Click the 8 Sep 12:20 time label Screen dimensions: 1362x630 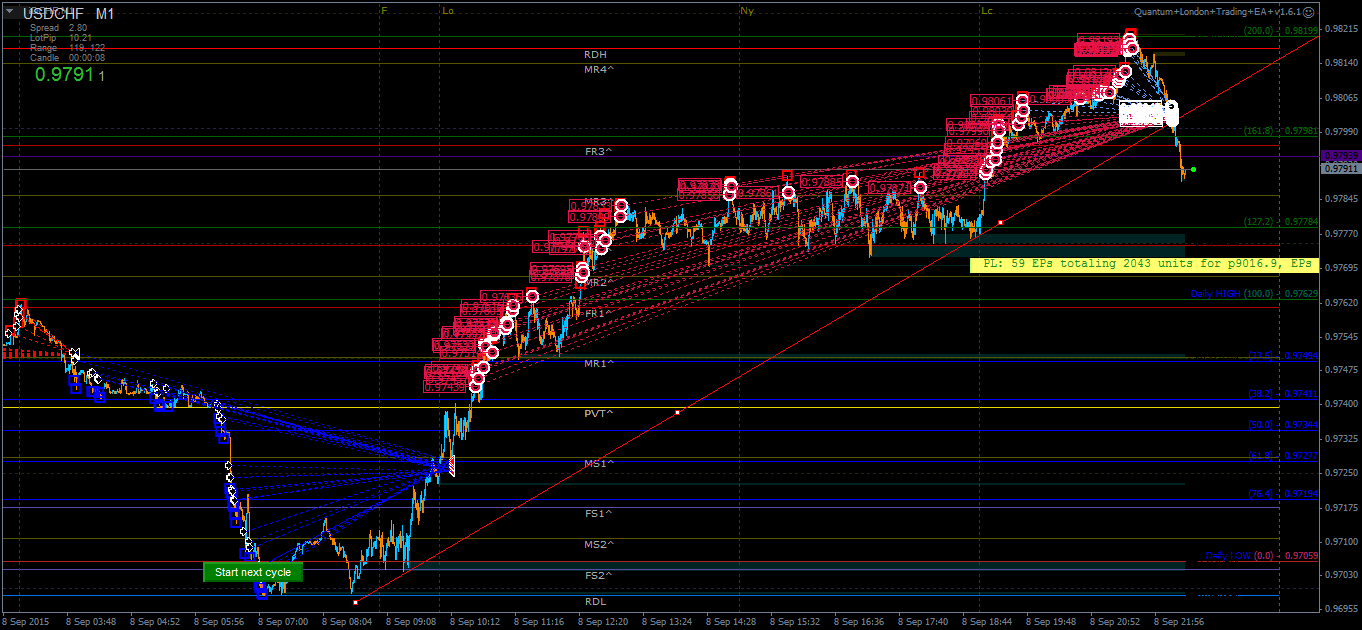point(603,621)
